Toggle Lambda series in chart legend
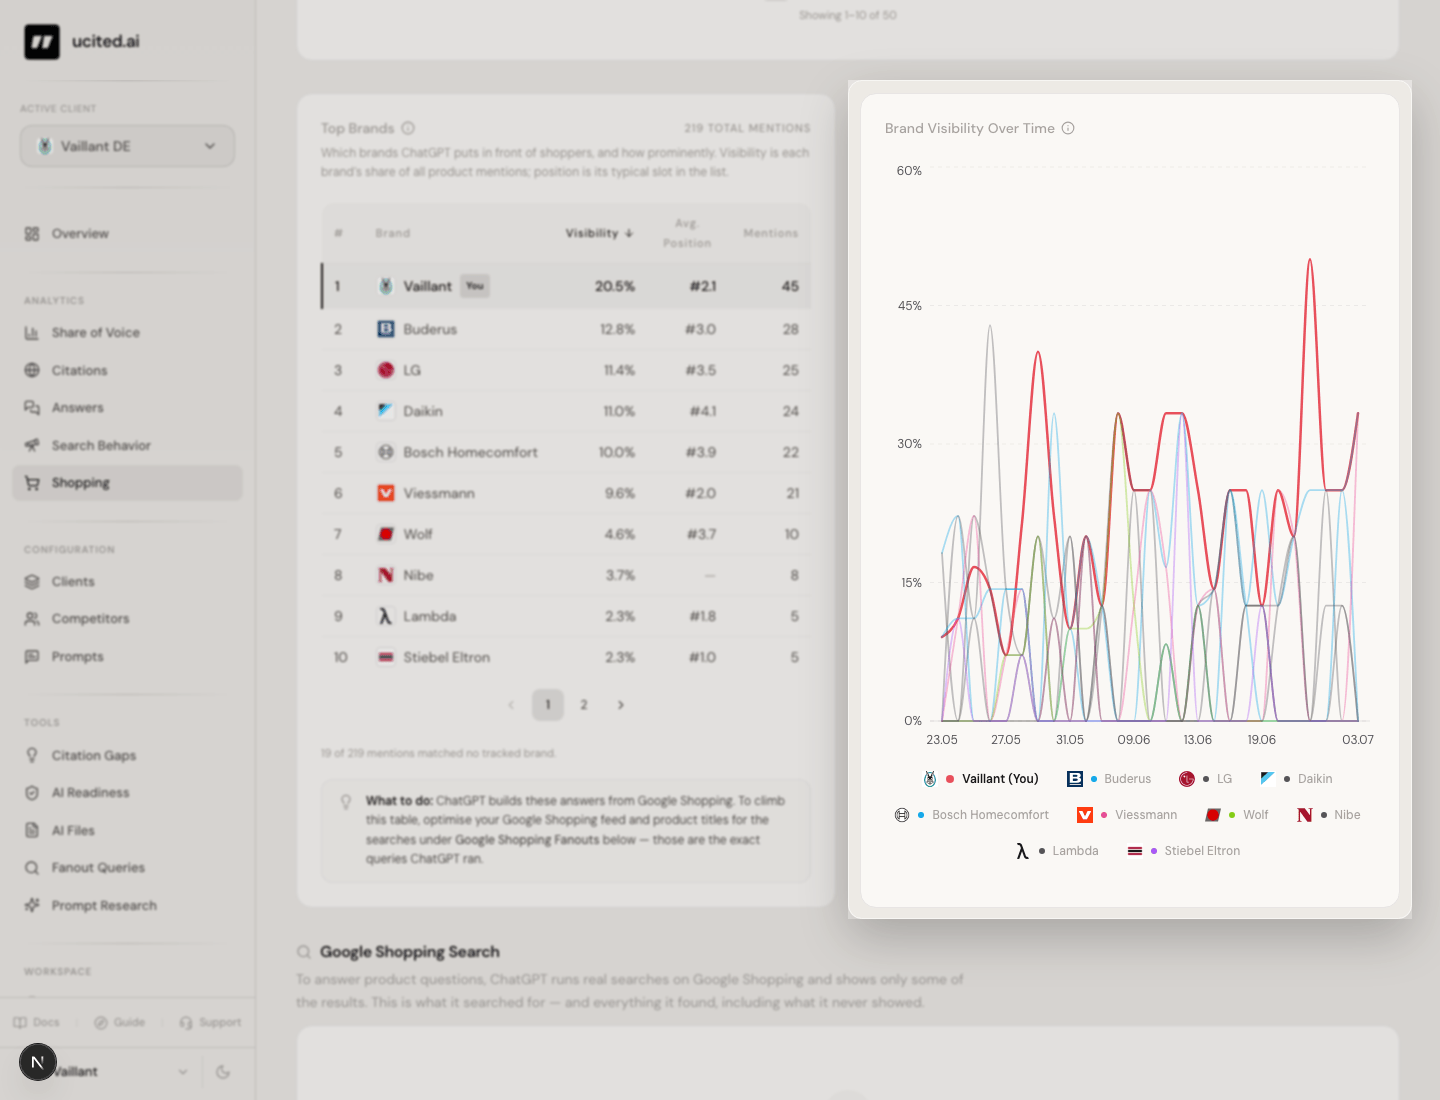1440x1100 pixels. tap(1056, 851)
